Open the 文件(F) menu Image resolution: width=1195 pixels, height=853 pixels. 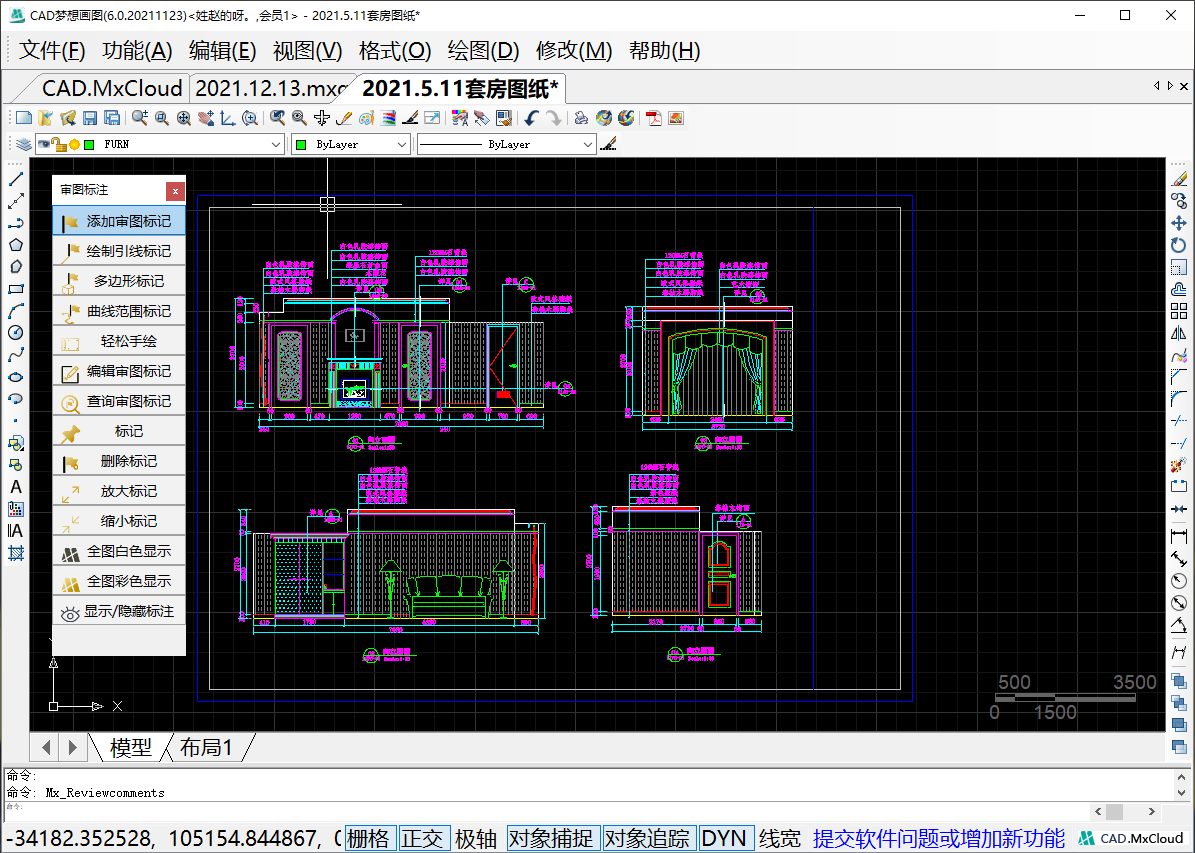pos(52,51)
